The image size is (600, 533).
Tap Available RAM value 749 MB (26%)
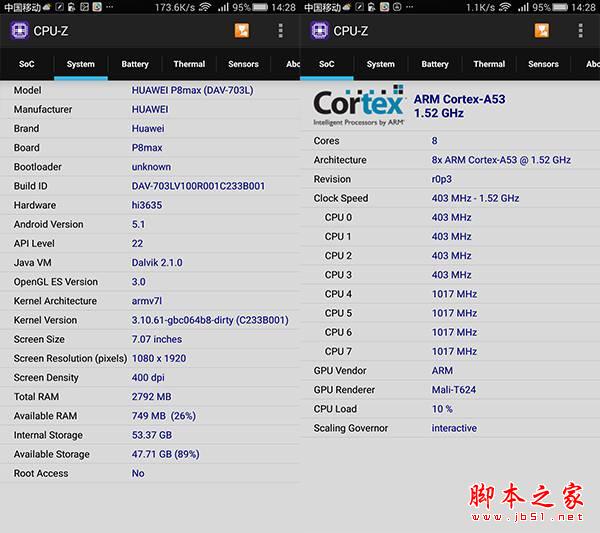click(164, 416)
